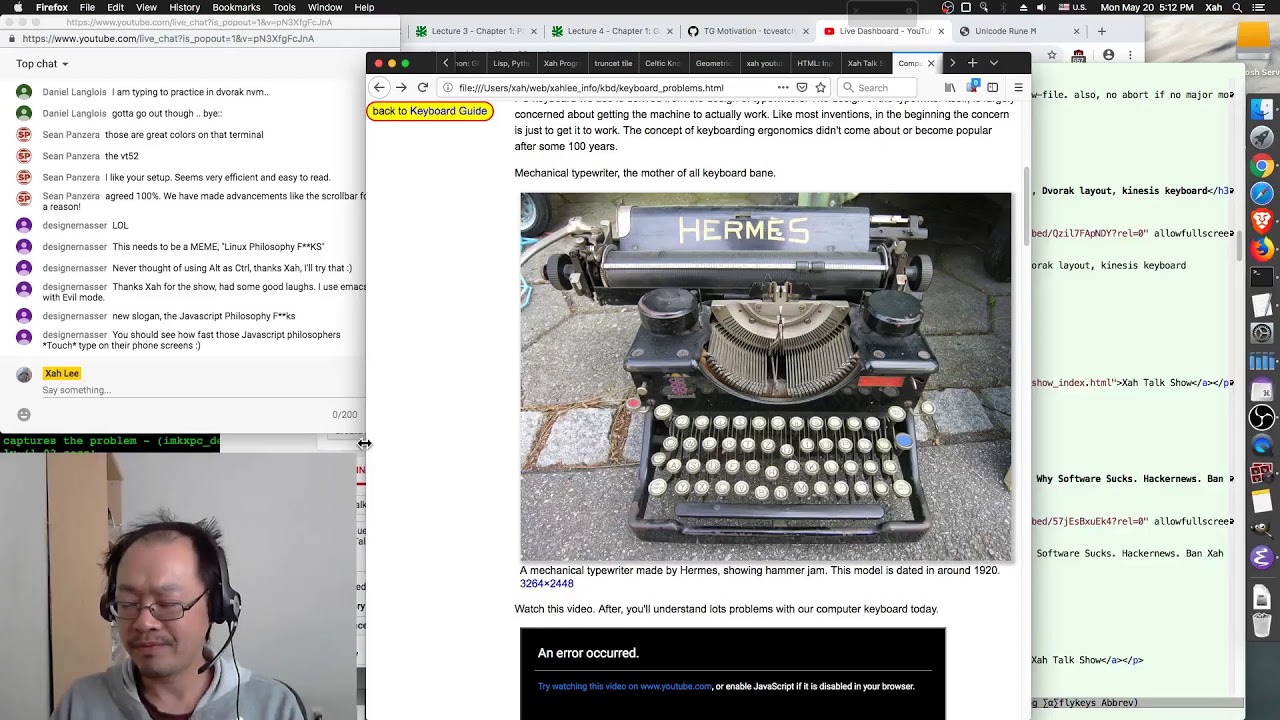Click the profile avatar in background browser toolbar
This screenshot has width=1280, height=720.
1108,55
